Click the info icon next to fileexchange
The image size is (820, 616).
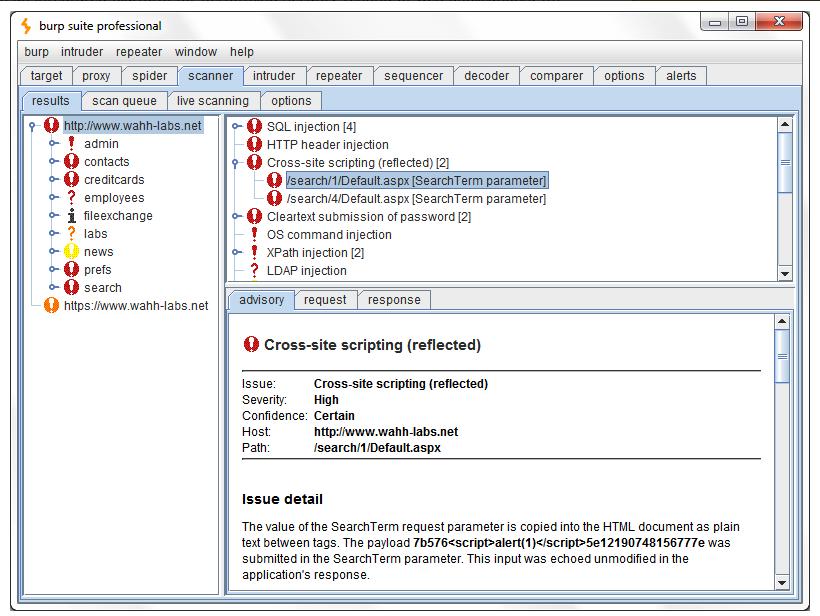click(72, 215)
